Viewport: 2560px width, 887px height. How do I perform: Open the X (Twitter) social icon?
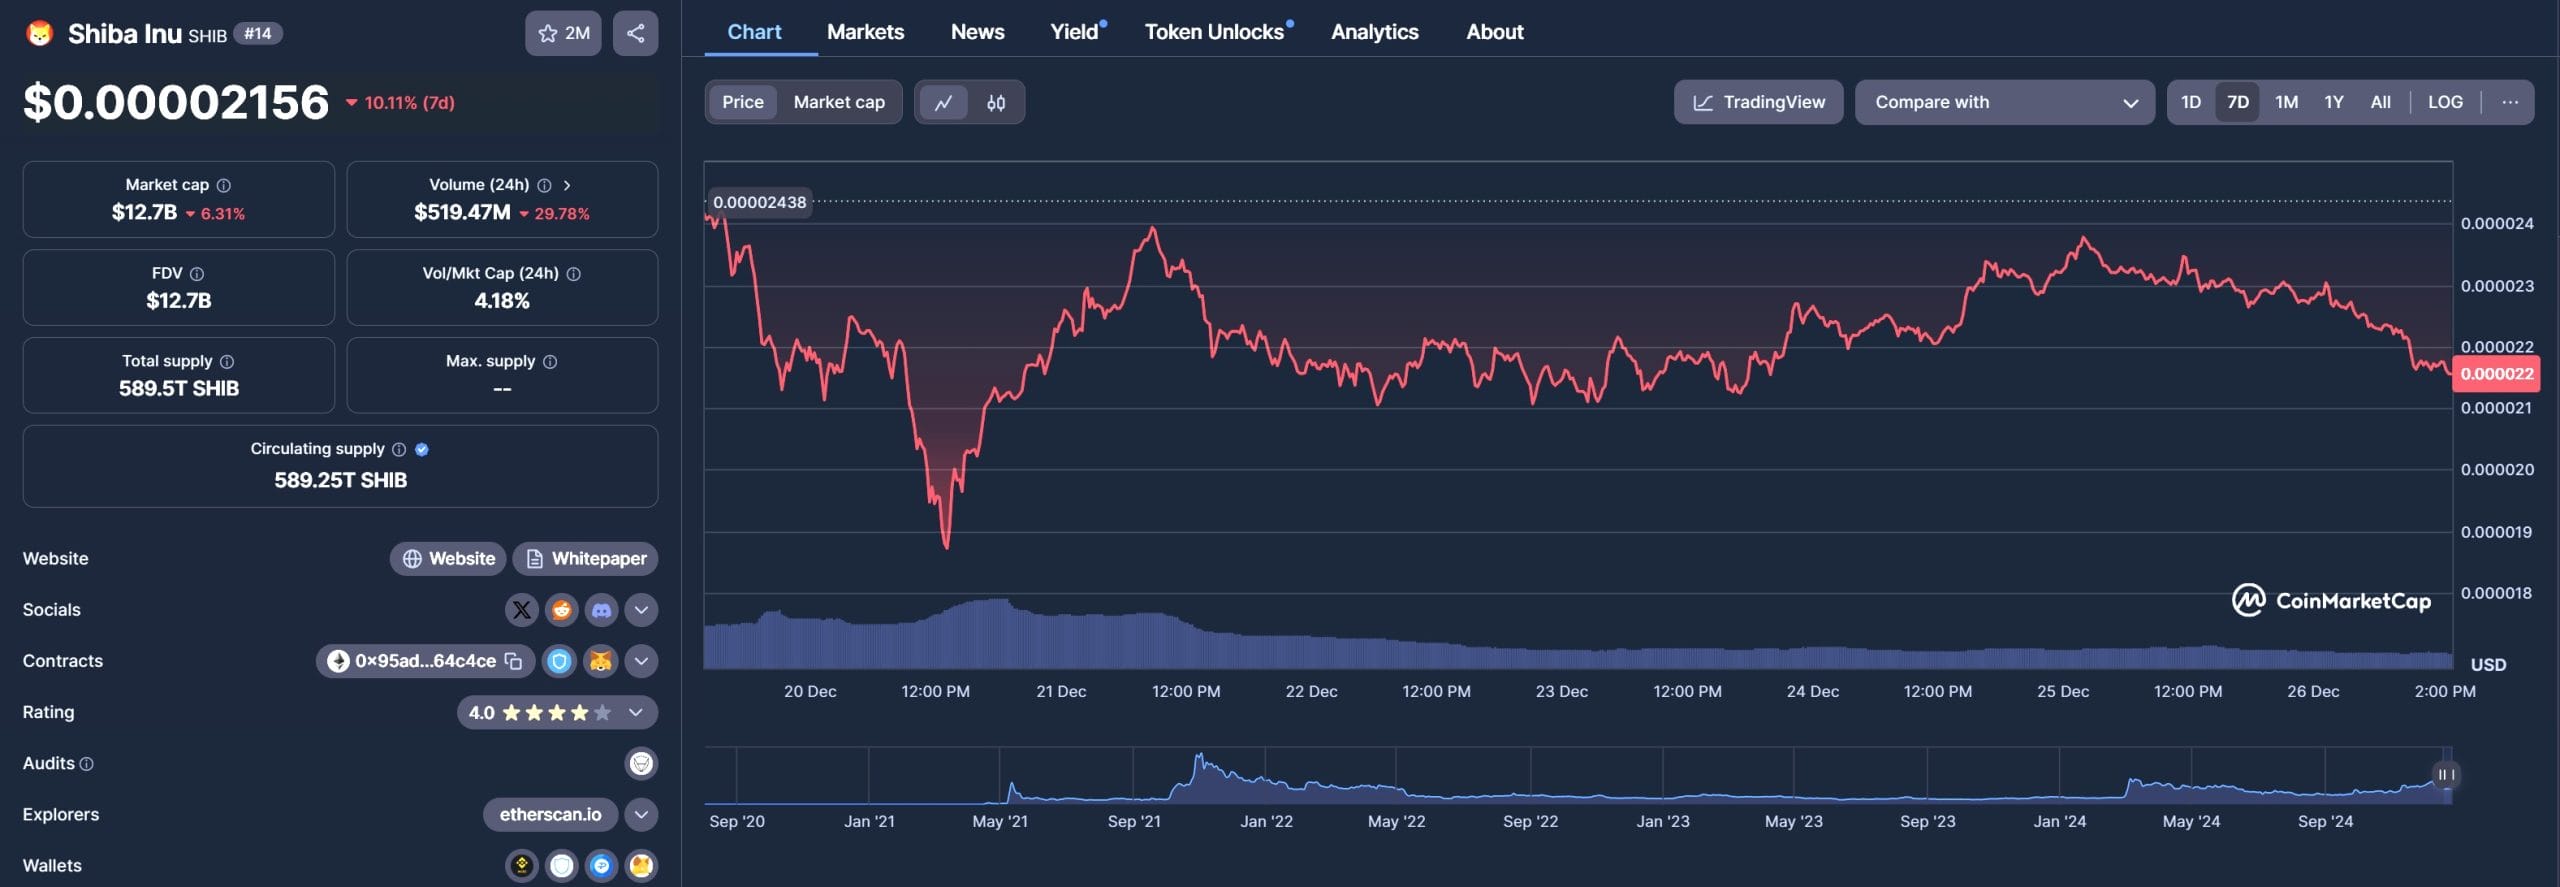click(521, 609)
